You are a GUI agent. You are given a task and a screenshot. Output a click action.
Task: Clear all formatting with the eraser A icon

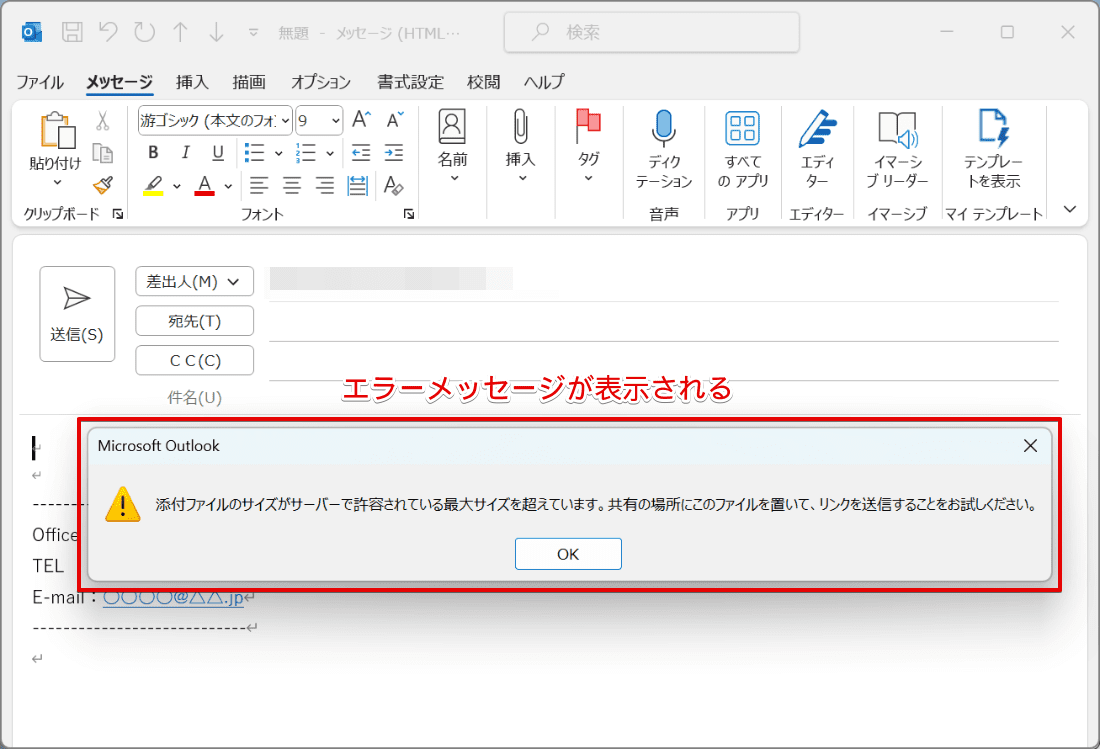click(394, 186)
